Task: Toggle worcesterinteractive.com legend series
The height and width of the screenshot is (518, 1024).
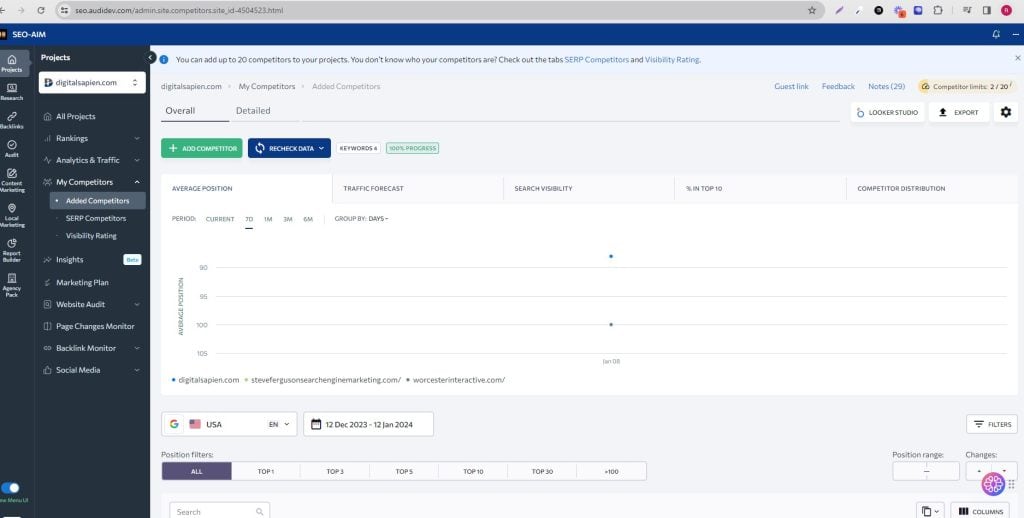Action: click(455, 380)
